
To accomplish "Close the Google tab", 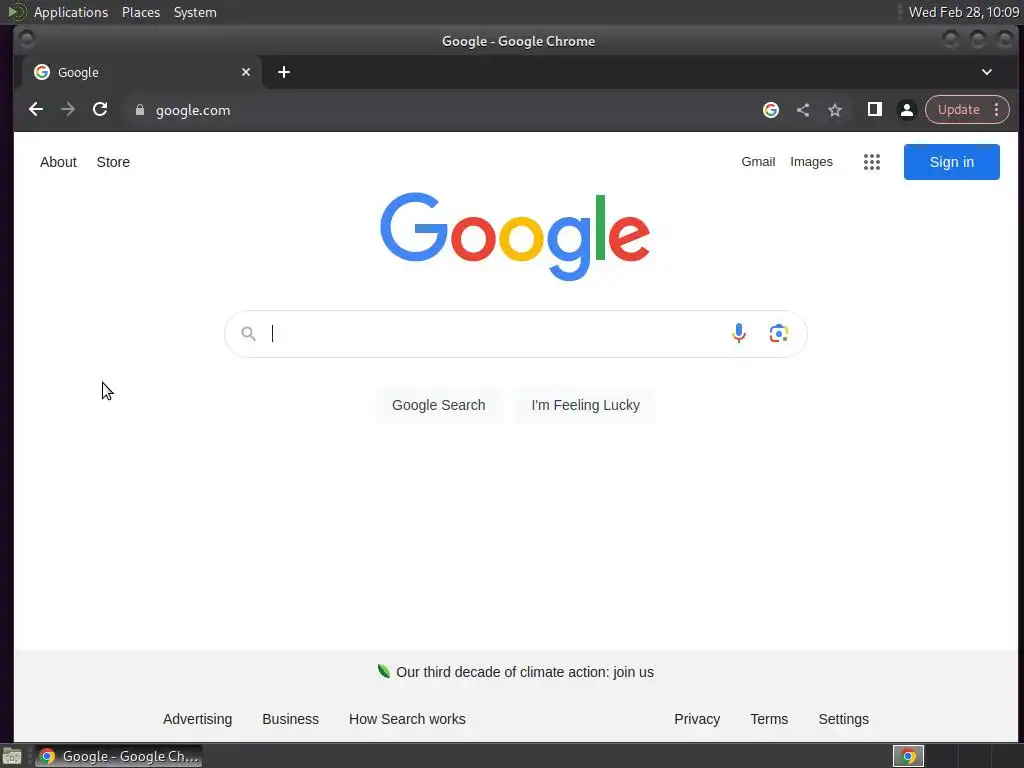I will [246, 72].
